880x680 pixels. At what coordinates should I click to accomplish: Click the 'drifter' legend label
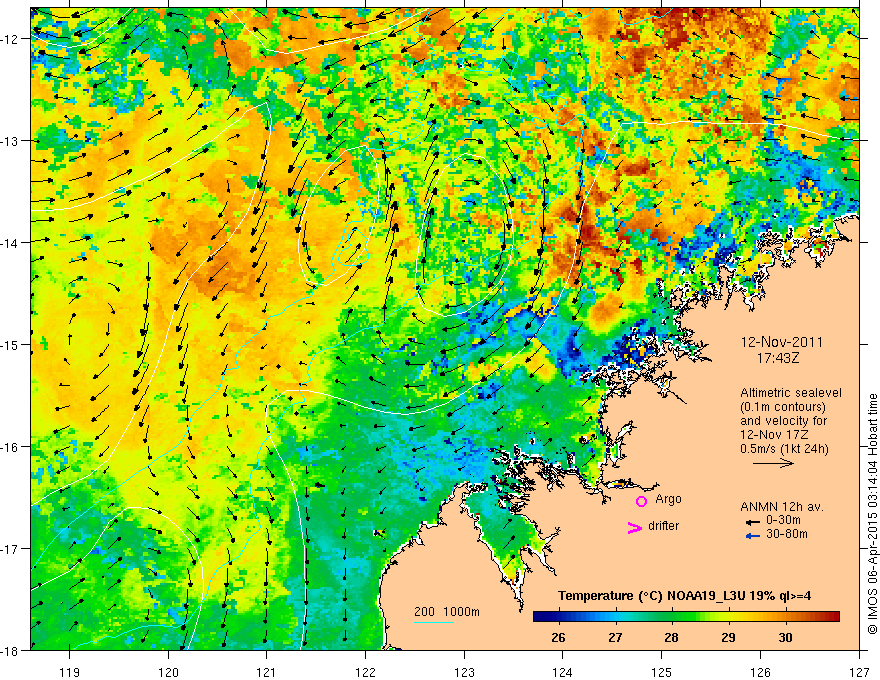(663, 526)
